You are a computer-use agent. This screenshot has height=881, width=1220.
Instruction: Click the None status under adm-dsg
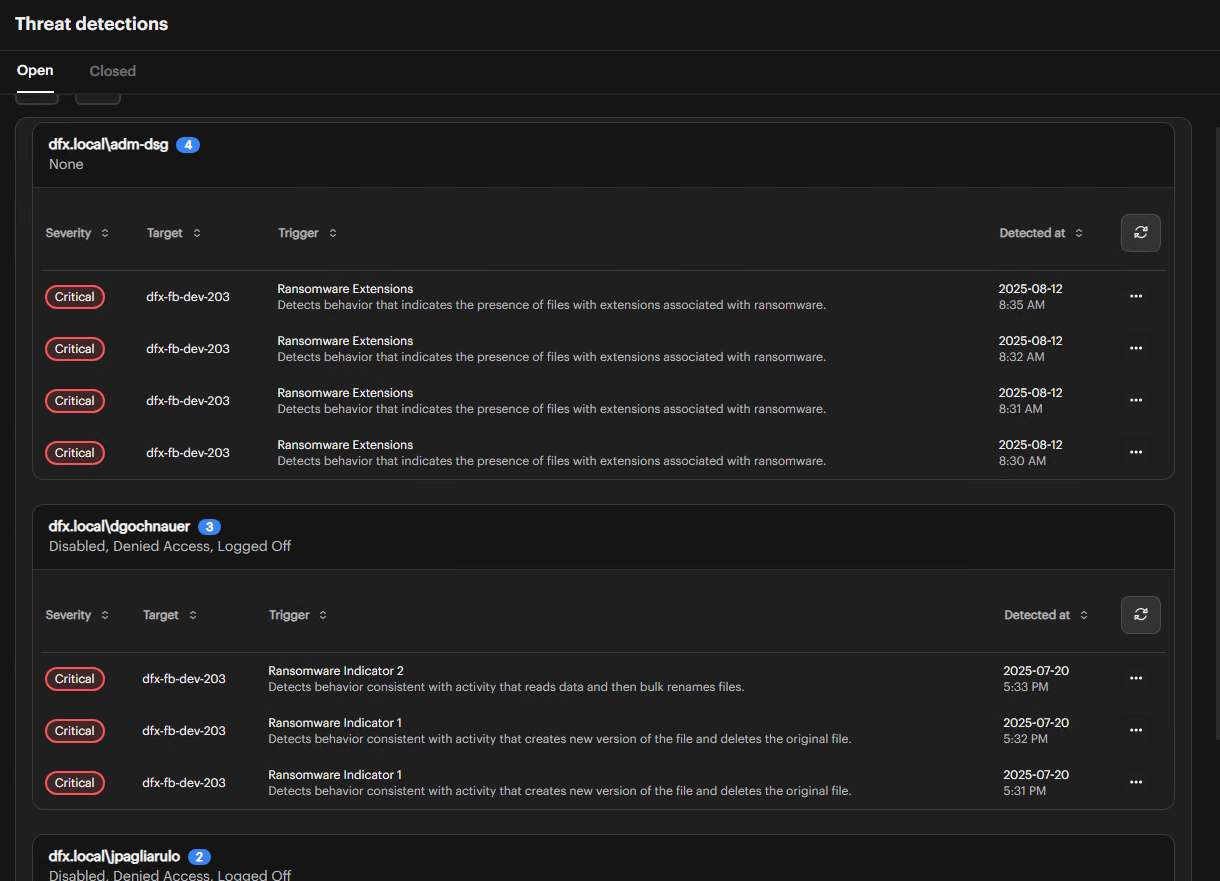click(66, 165)
